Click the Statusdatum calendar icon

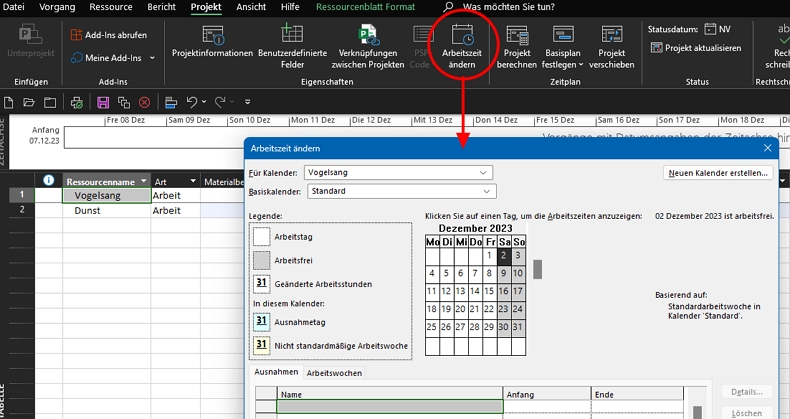point(710,29)
